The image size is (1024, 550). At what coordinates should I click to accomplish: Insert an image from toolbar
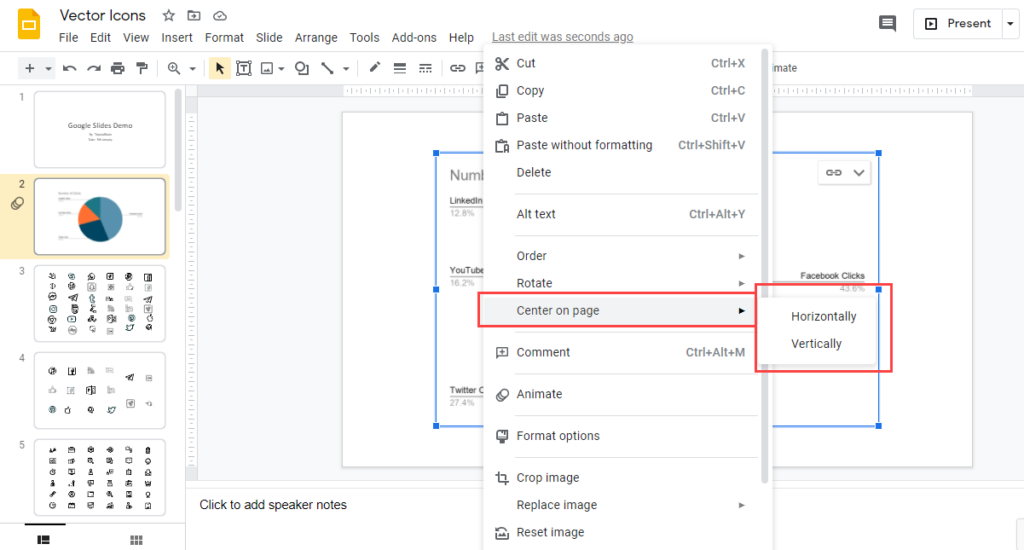tap(267, 68)
